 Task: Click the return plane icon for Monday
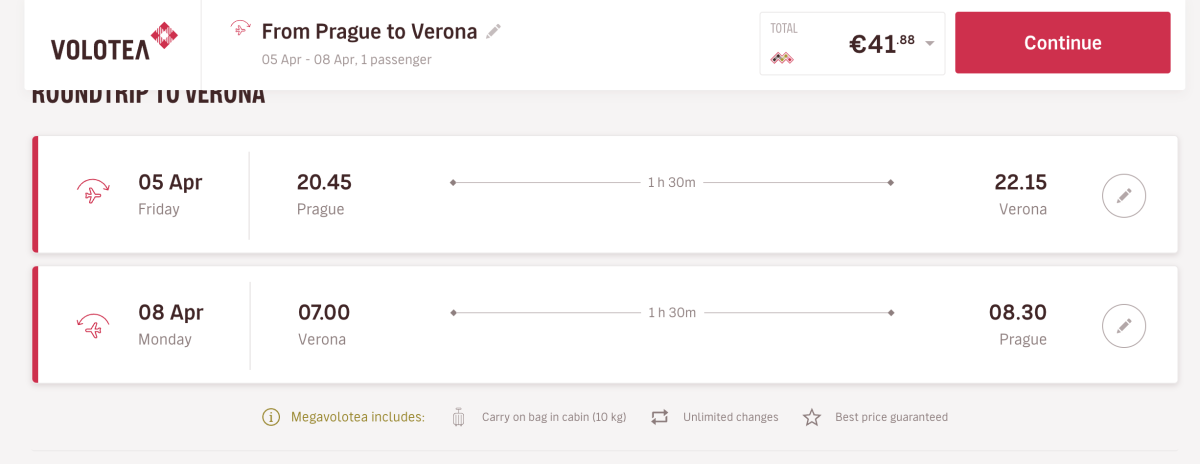coord(93,325)
